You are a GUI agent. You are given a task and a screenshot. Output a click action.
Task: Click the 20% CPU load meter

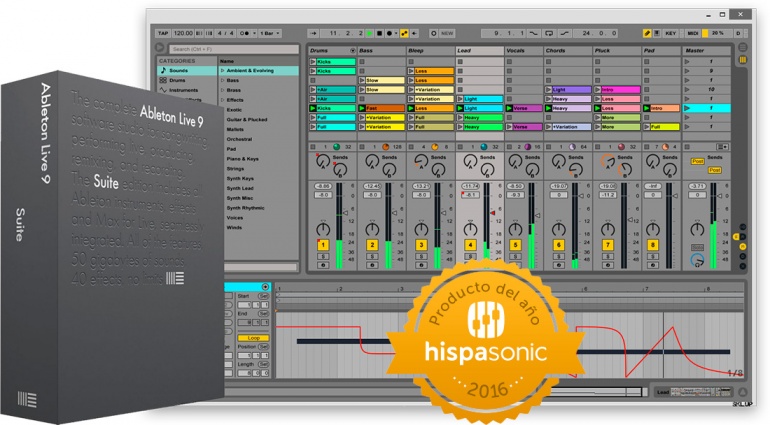(x=718, y=33)
